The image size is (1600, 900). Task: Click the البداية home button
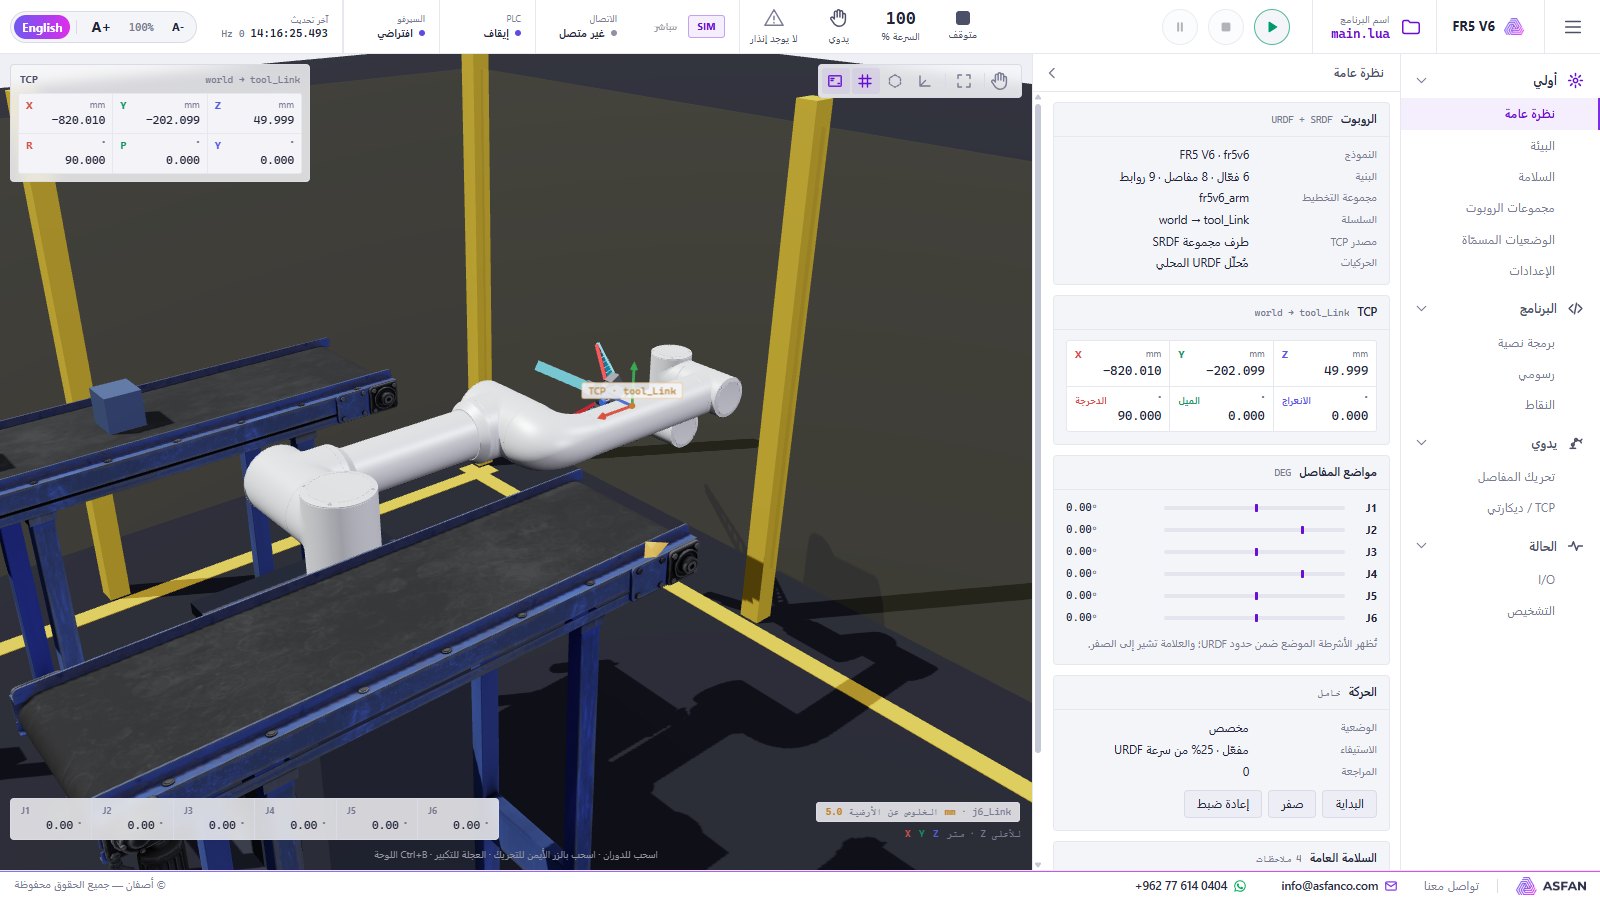(1349, 804)
